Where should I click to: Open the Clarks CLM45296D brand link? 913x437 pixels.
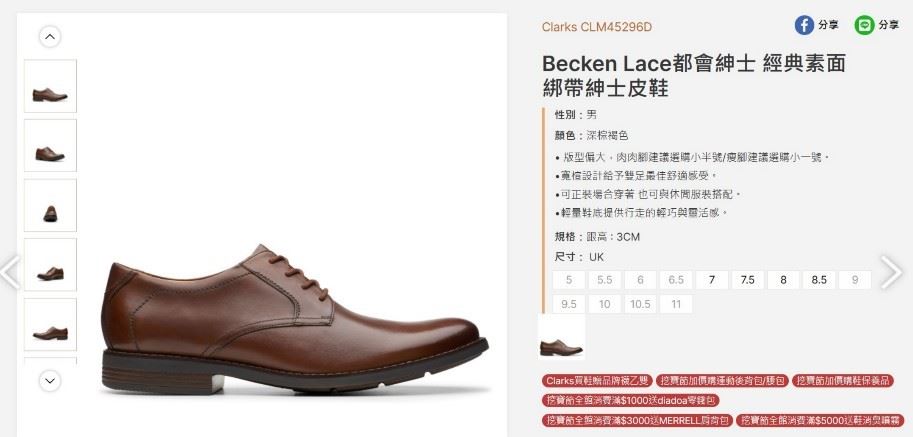click(x=597, y=27)
